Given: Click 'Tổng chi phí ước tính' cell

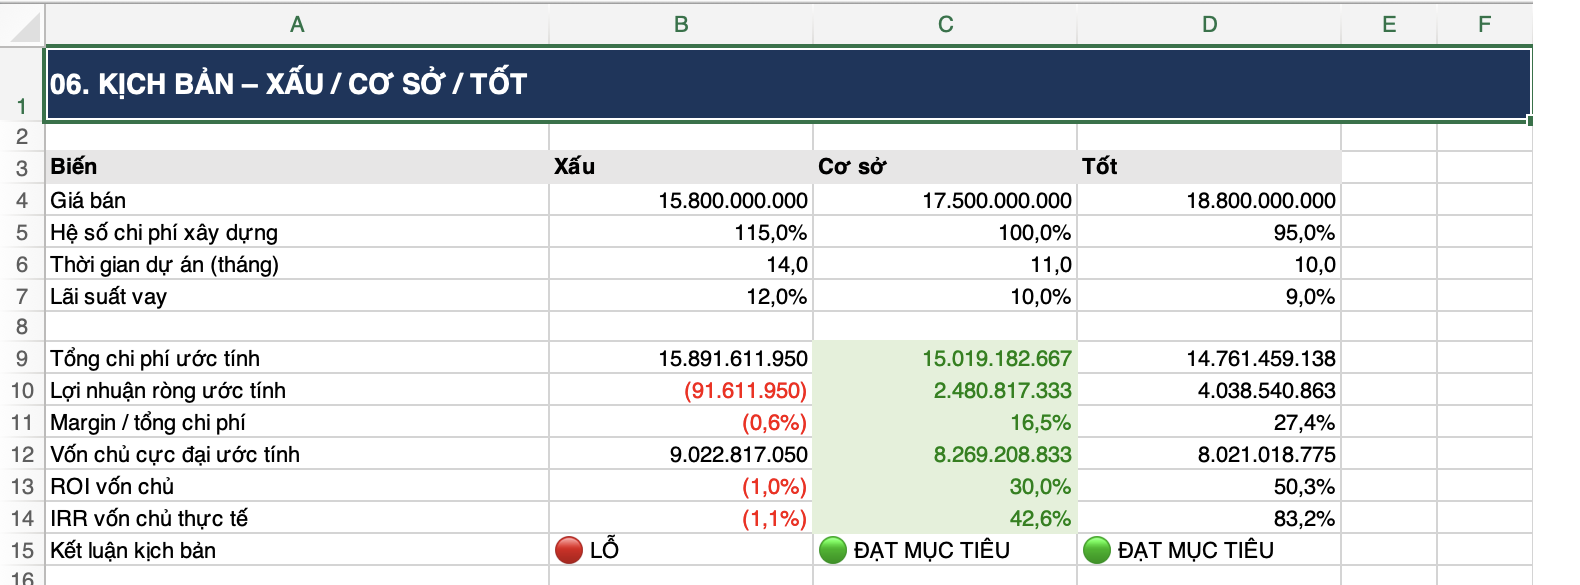Looking at the screenshot, I should 297,358.
